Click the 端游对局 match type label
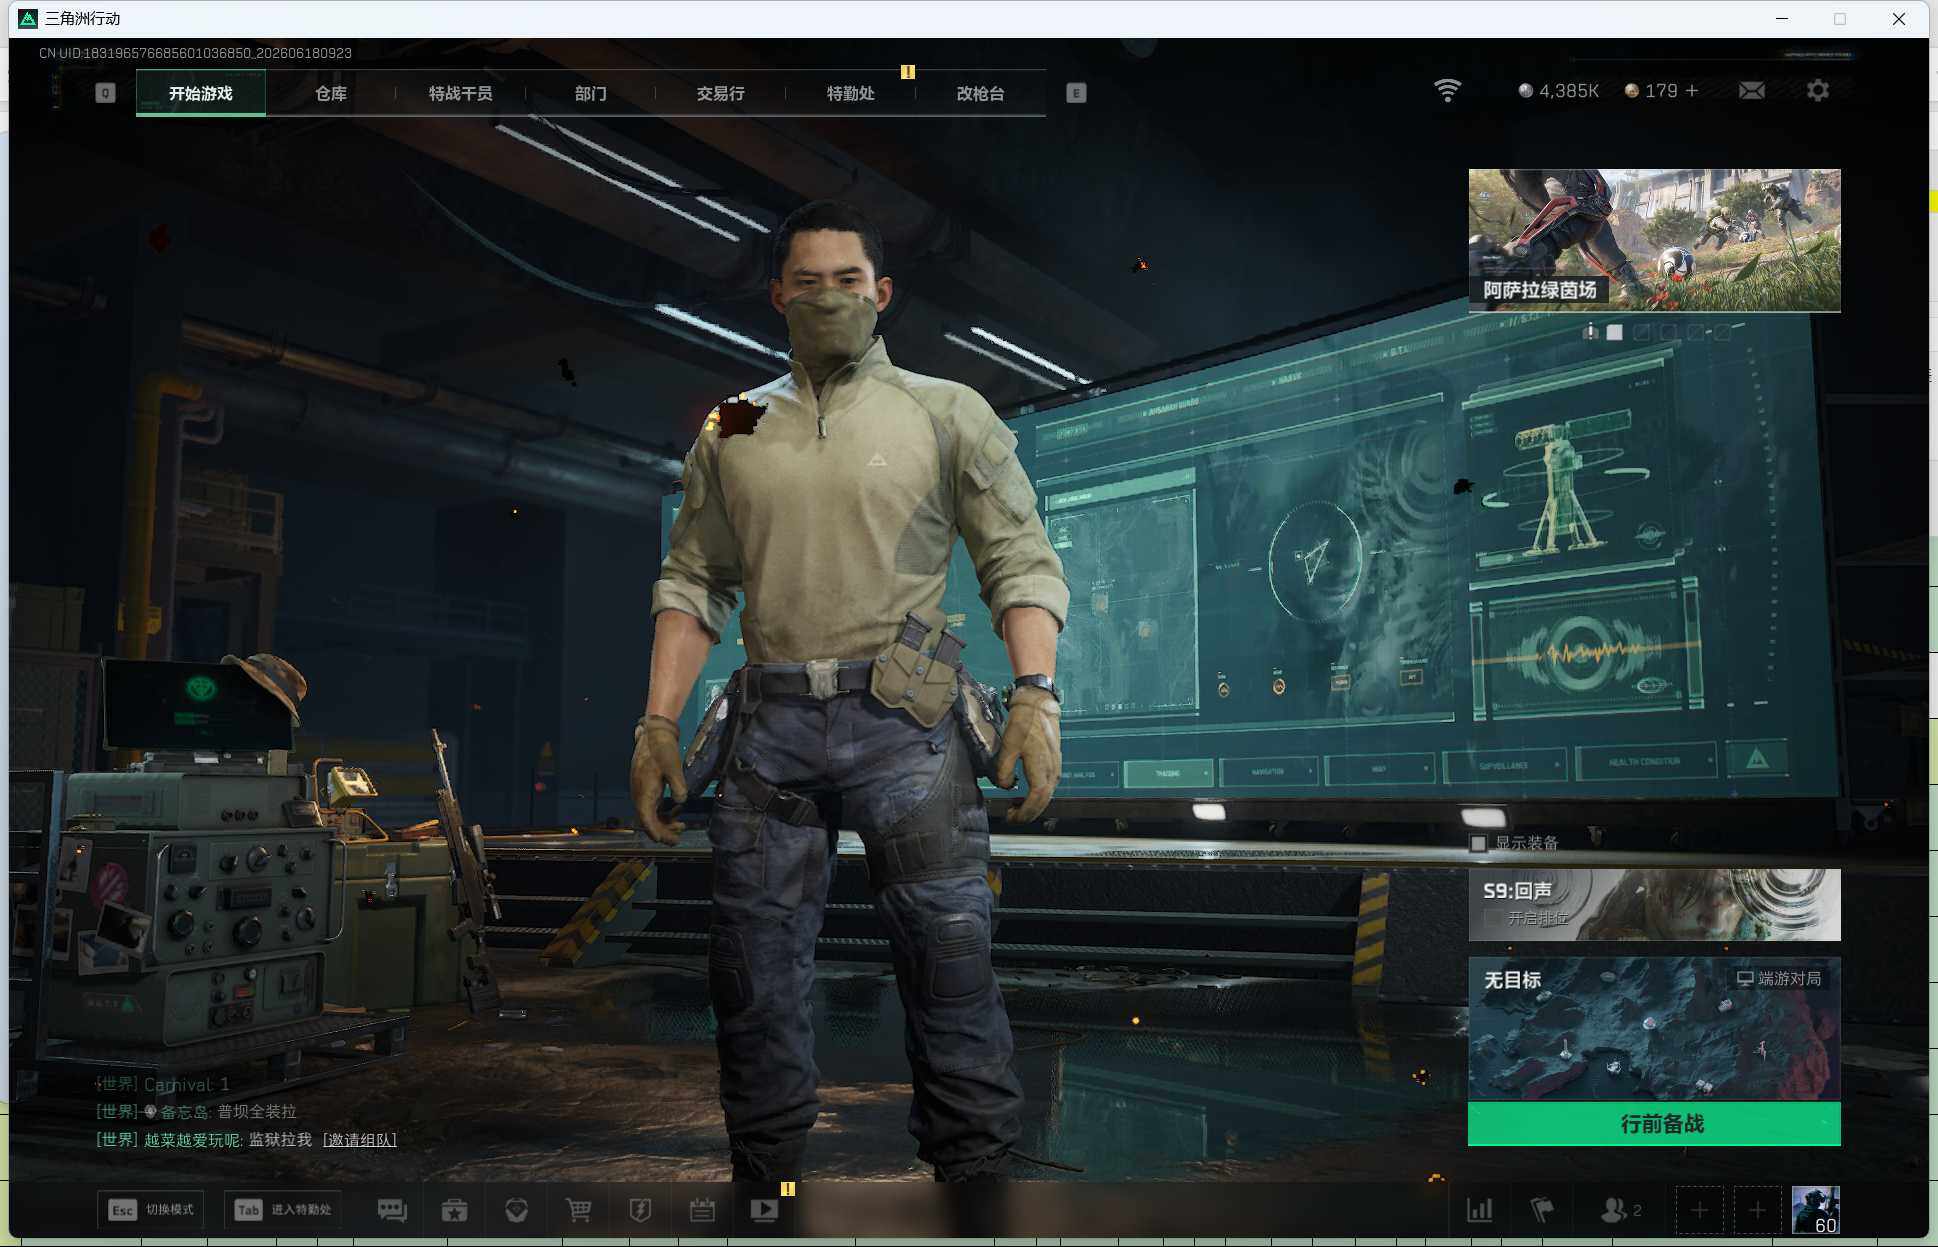1938x1247 pixels. point(1779,978)
